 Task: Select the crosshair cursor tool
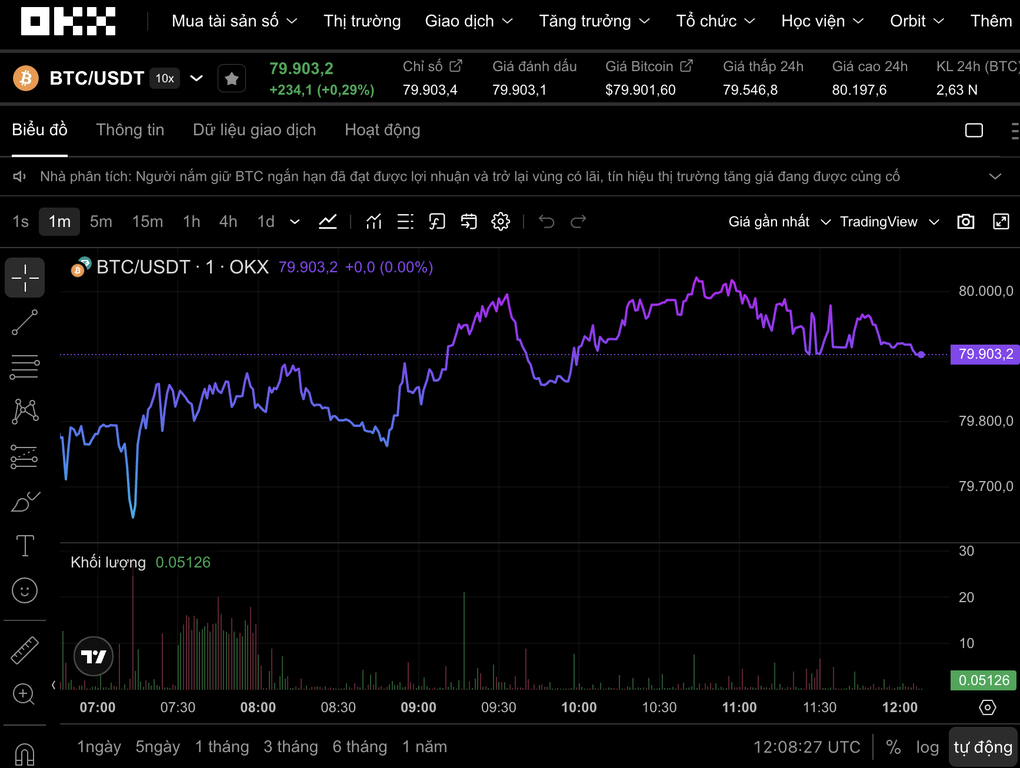click(x=25, y=278)
